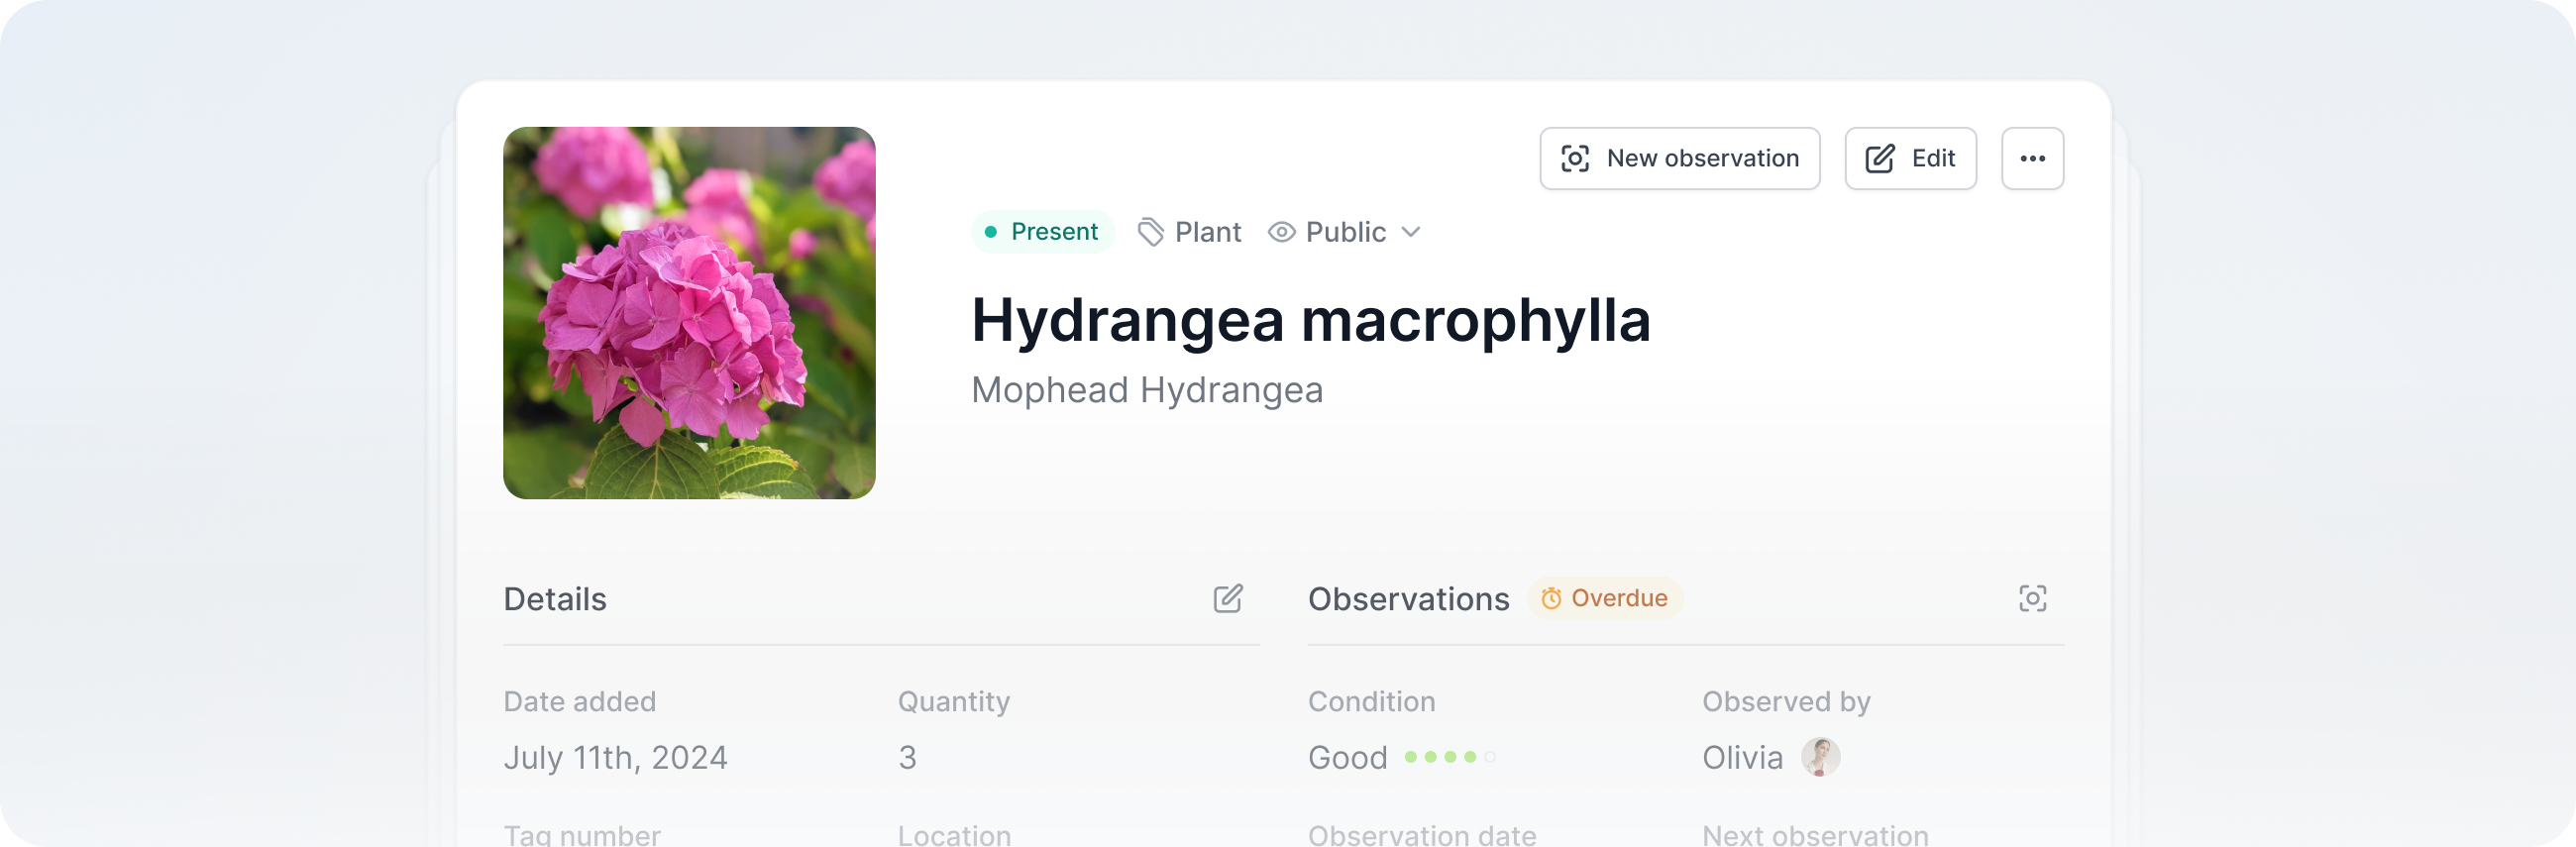Click the New observation button

[x=1679, y=158]
